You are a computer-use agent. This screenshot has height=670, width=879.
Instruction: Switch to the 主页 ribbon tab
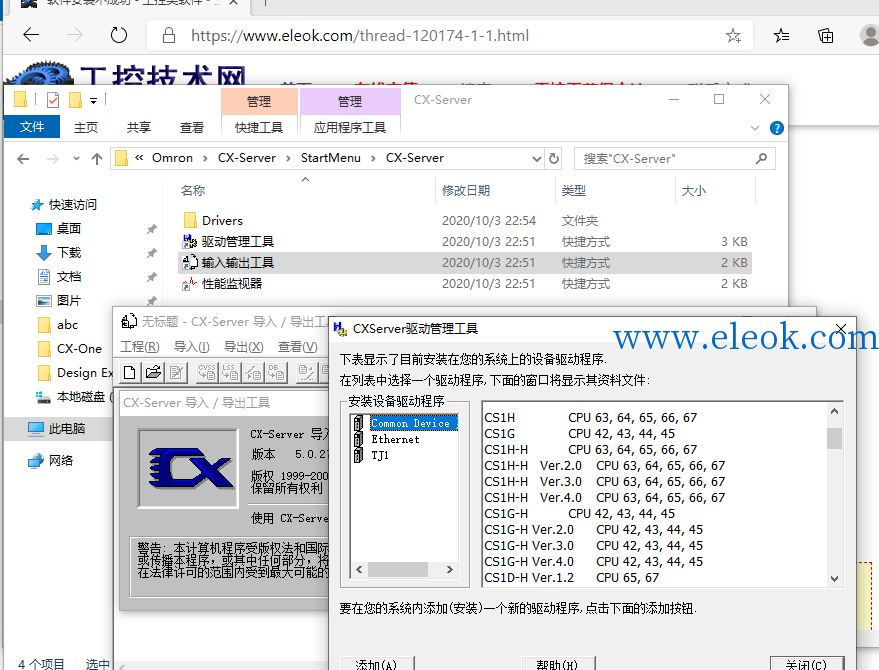[x=86, y=128]
